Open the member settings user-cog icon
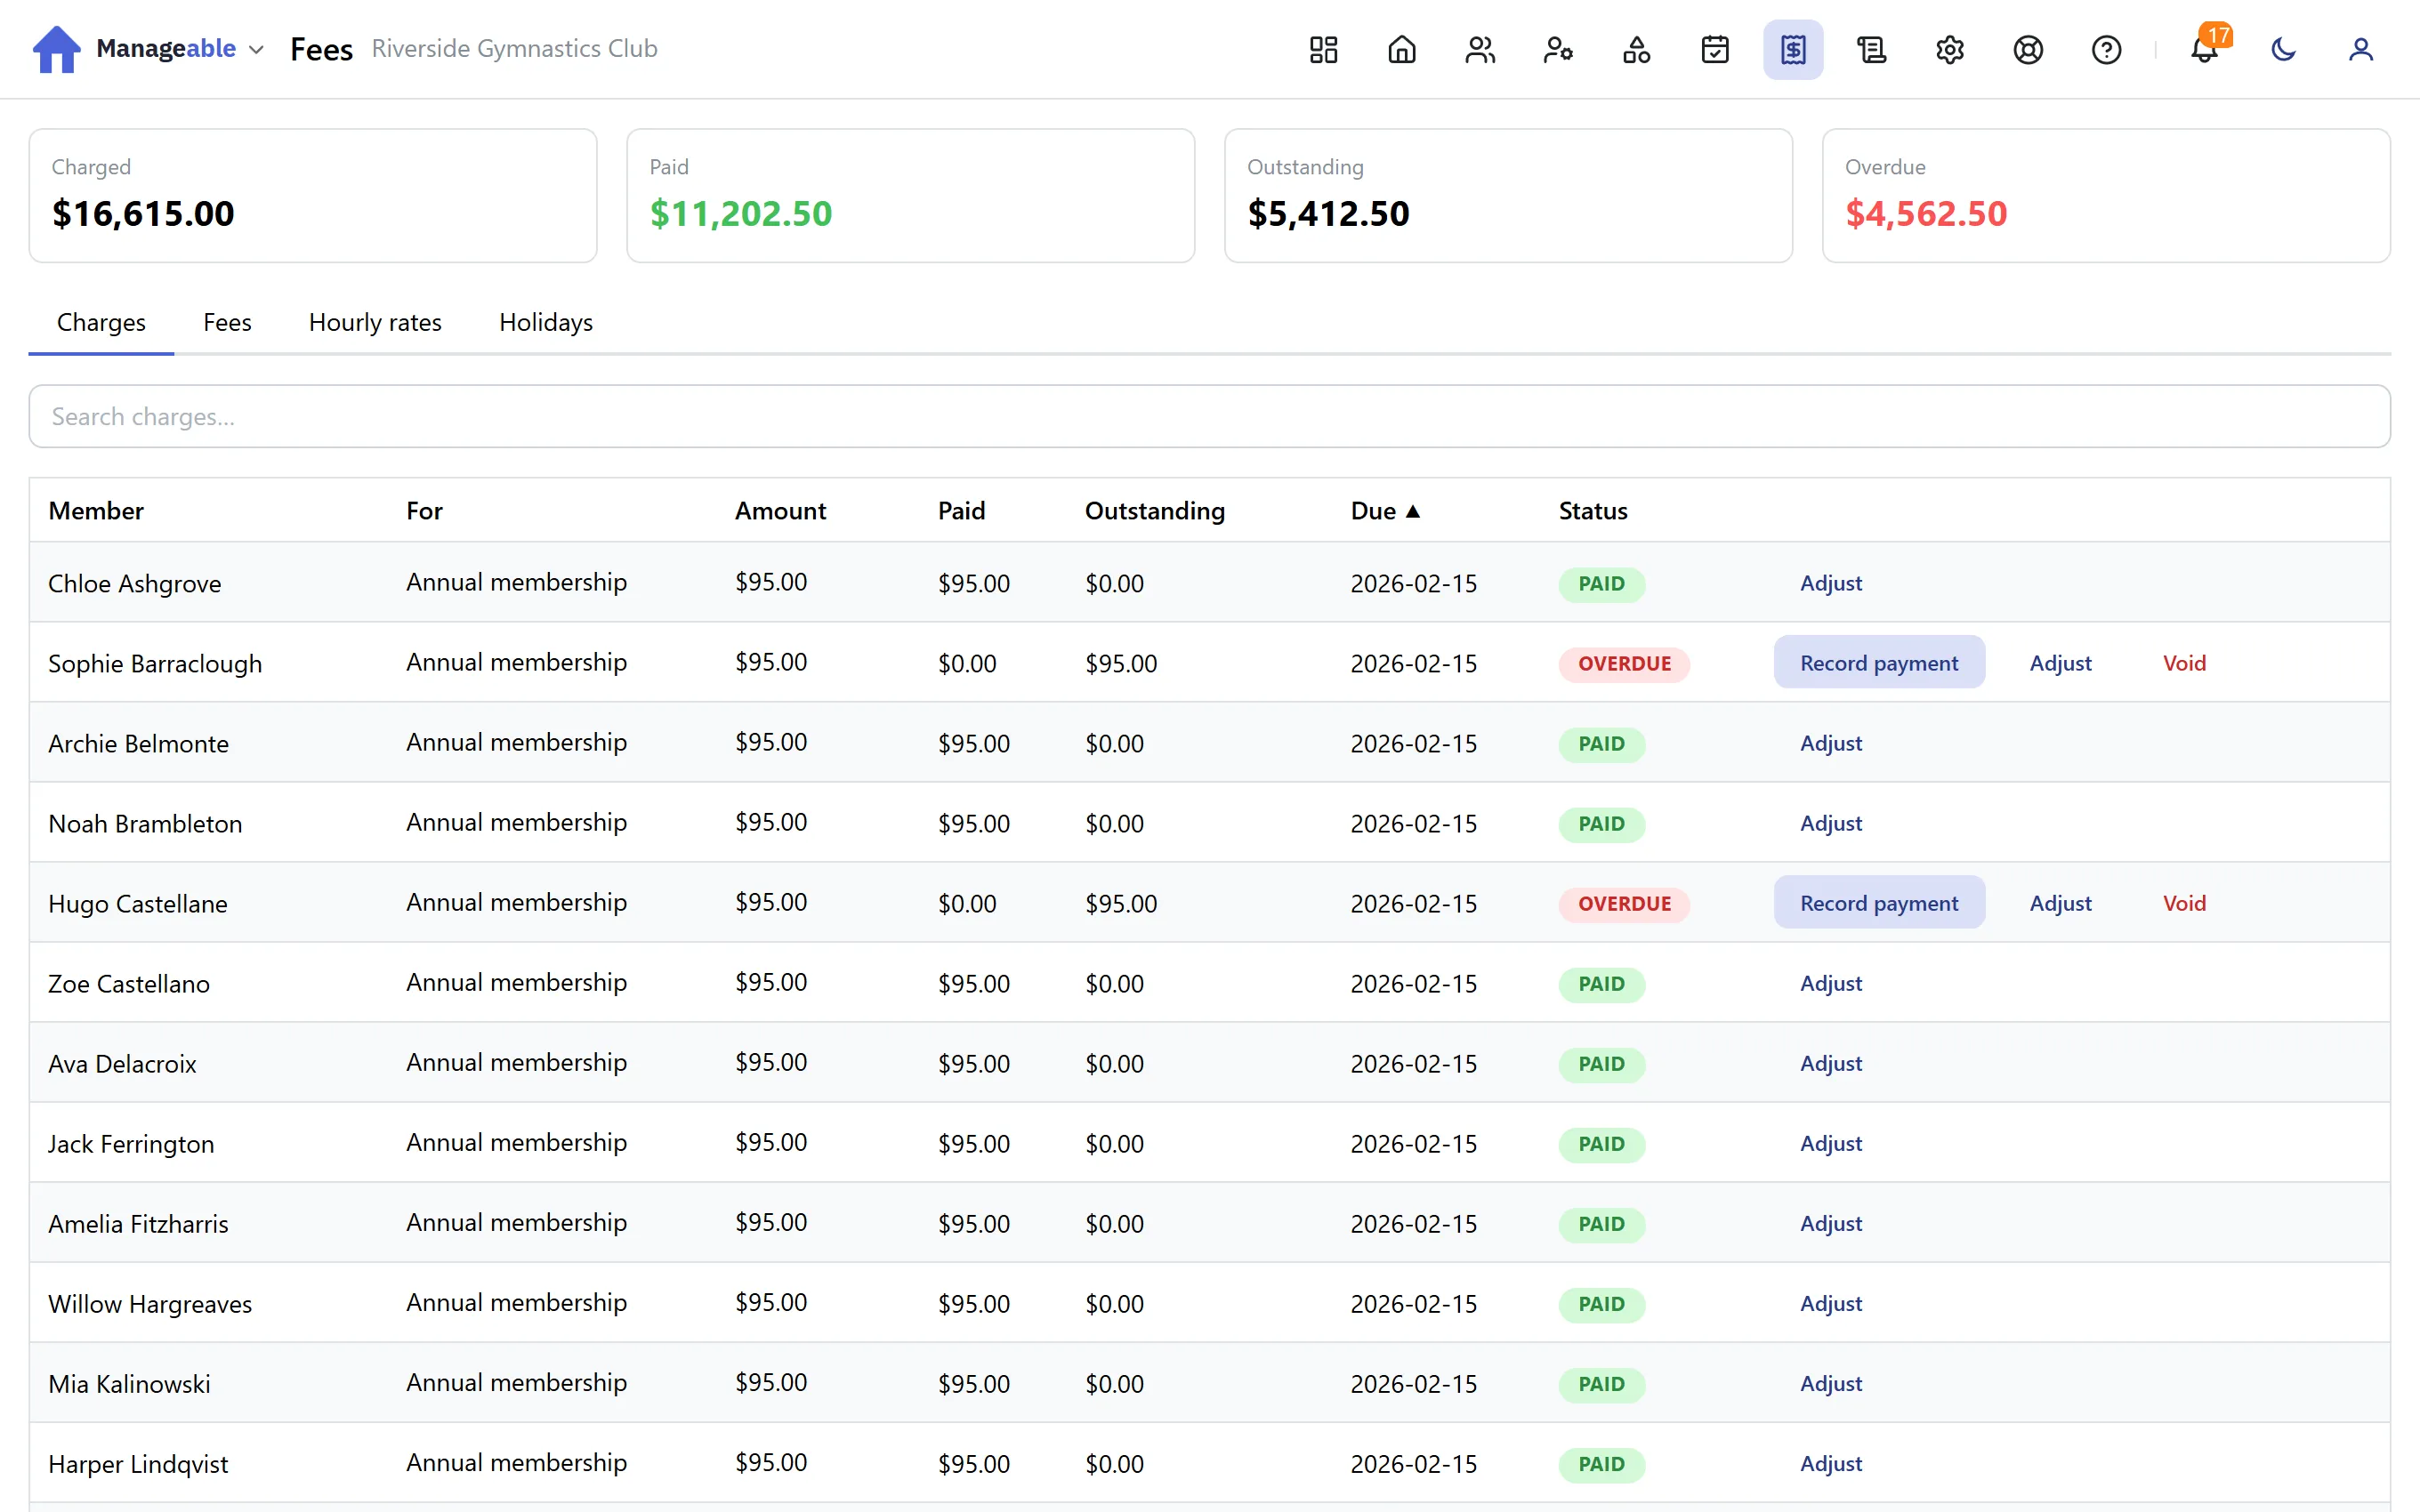Viewport: 2420px width, 1512px height. [1558, 49]
